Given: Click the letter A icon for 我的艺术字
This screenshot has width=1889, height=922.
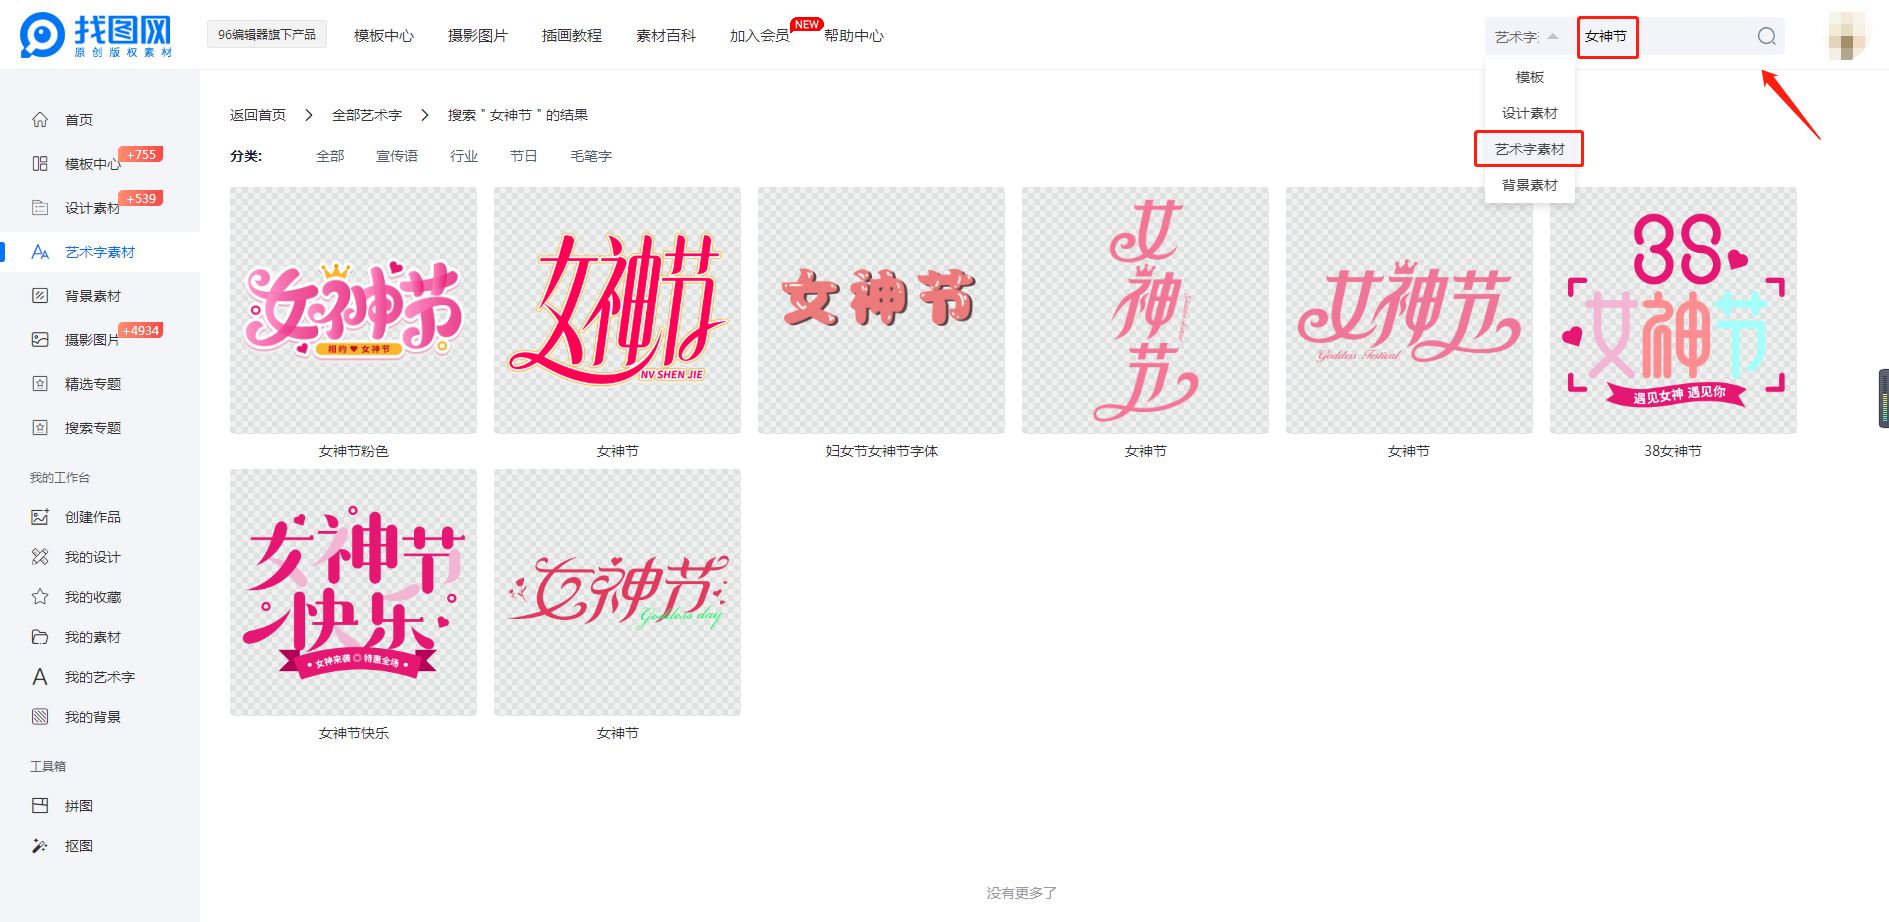Looking at the screenshot, I should tap(40, 677).
